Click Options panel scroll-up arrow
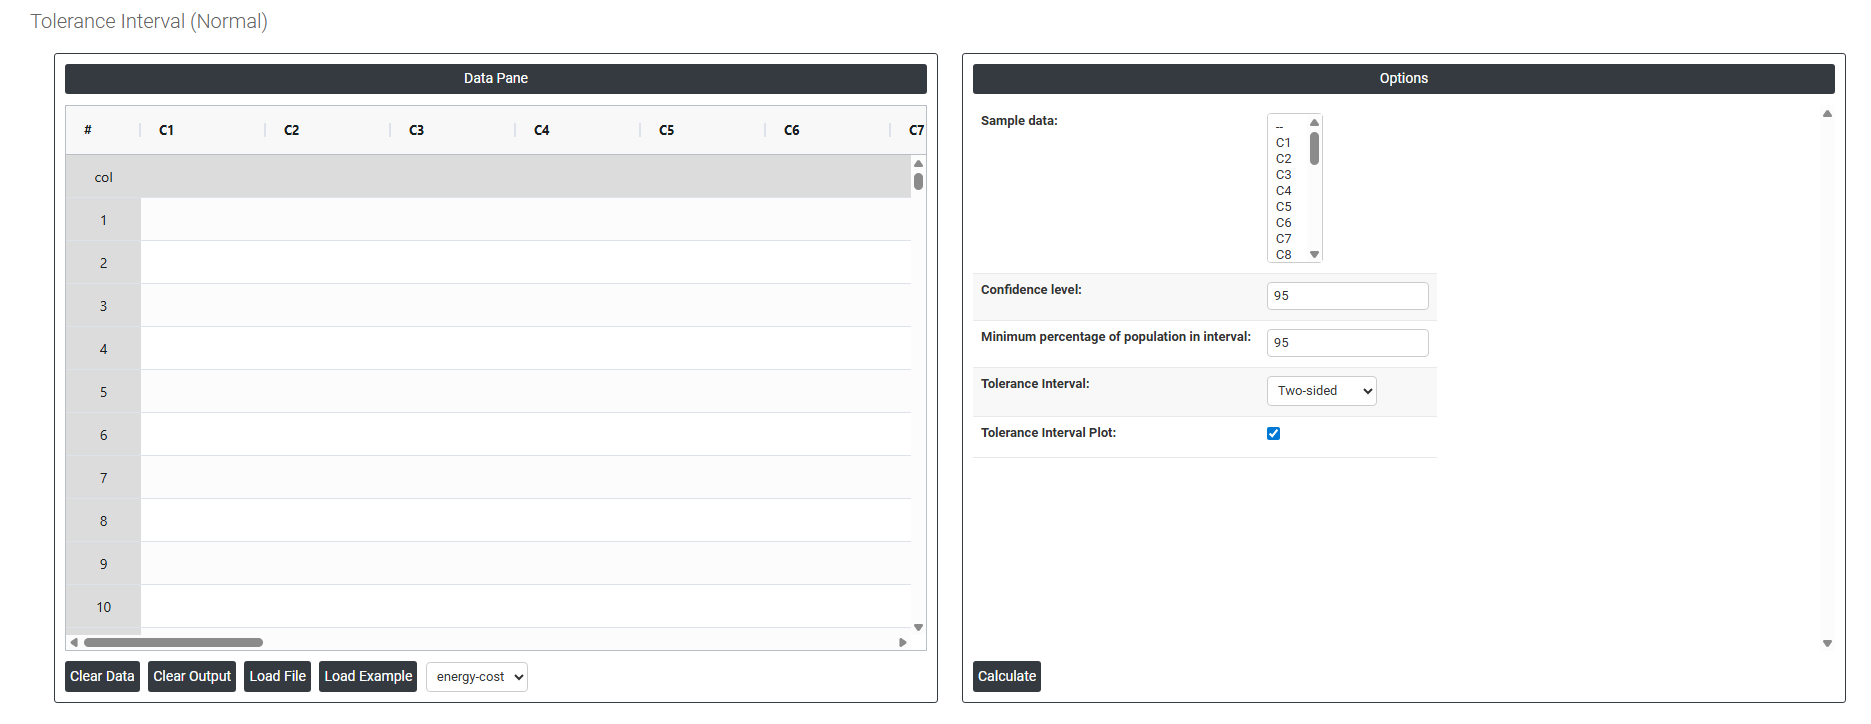1871x724 pixels. click(1827, 114)
